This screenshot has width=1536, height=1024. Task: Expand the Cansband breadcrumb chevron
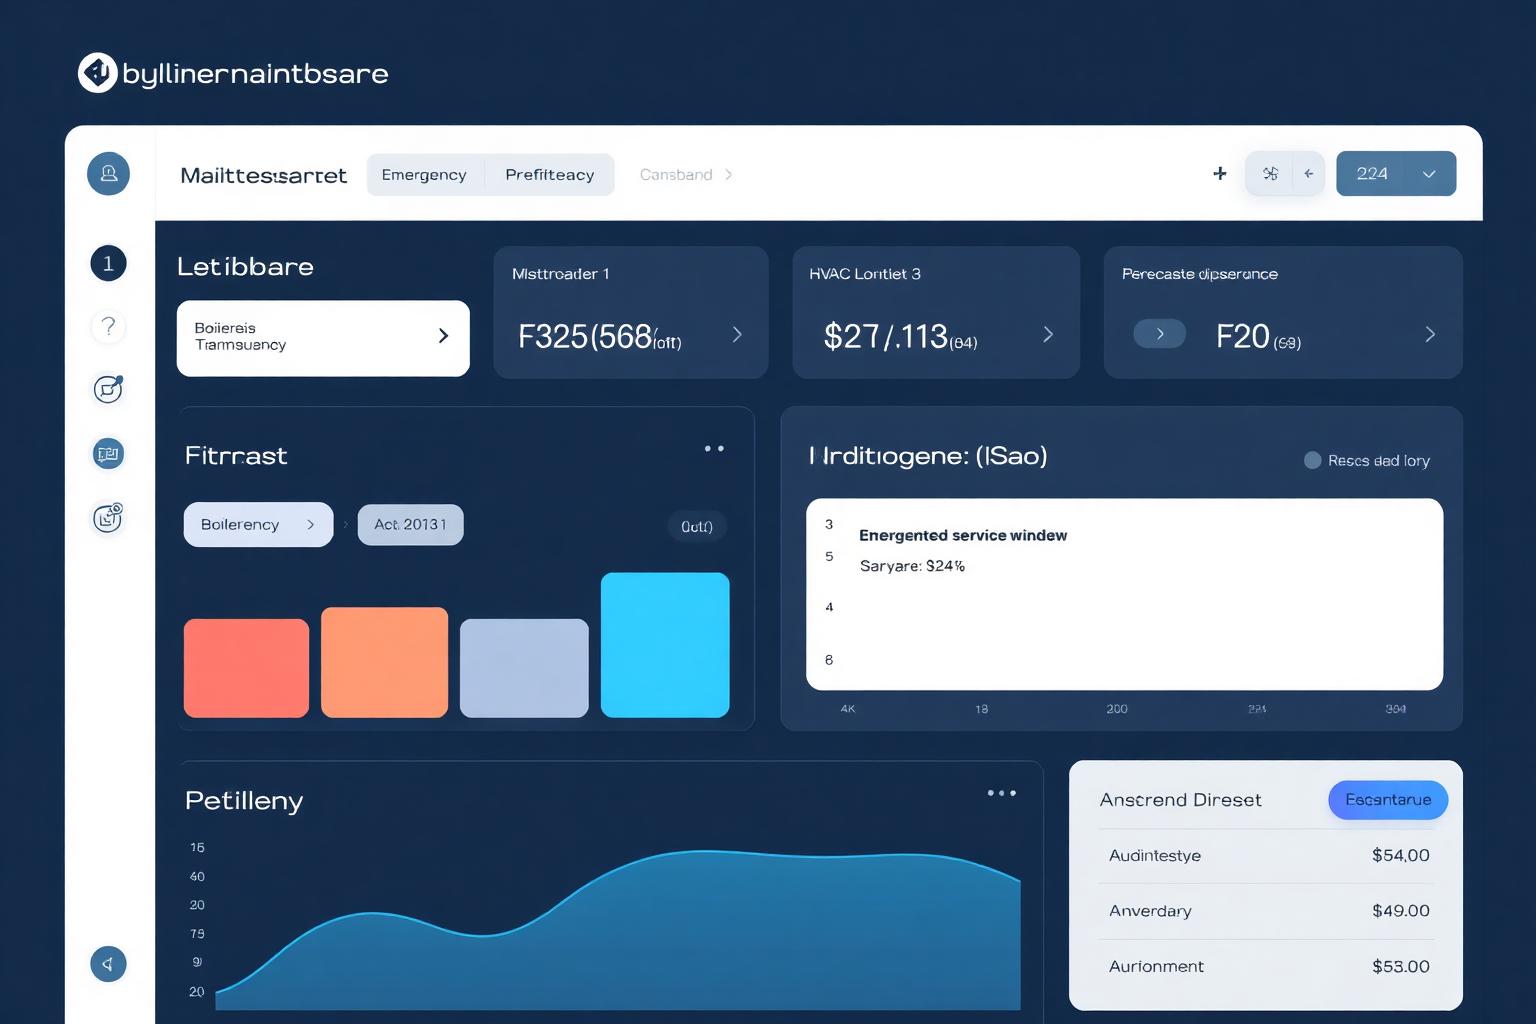[729, 175]
